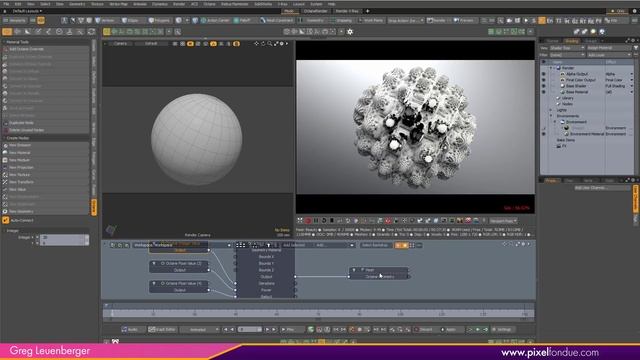
Task: Collapse the Integer section
Action: pyautogui.click(x=4, y=231)
